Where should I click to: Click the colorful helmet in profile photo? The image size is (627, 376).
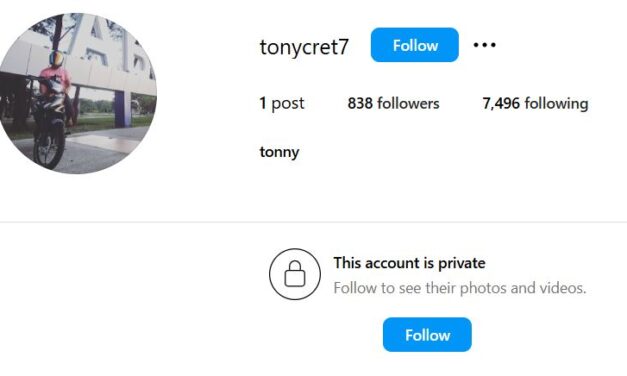[56, 59]
